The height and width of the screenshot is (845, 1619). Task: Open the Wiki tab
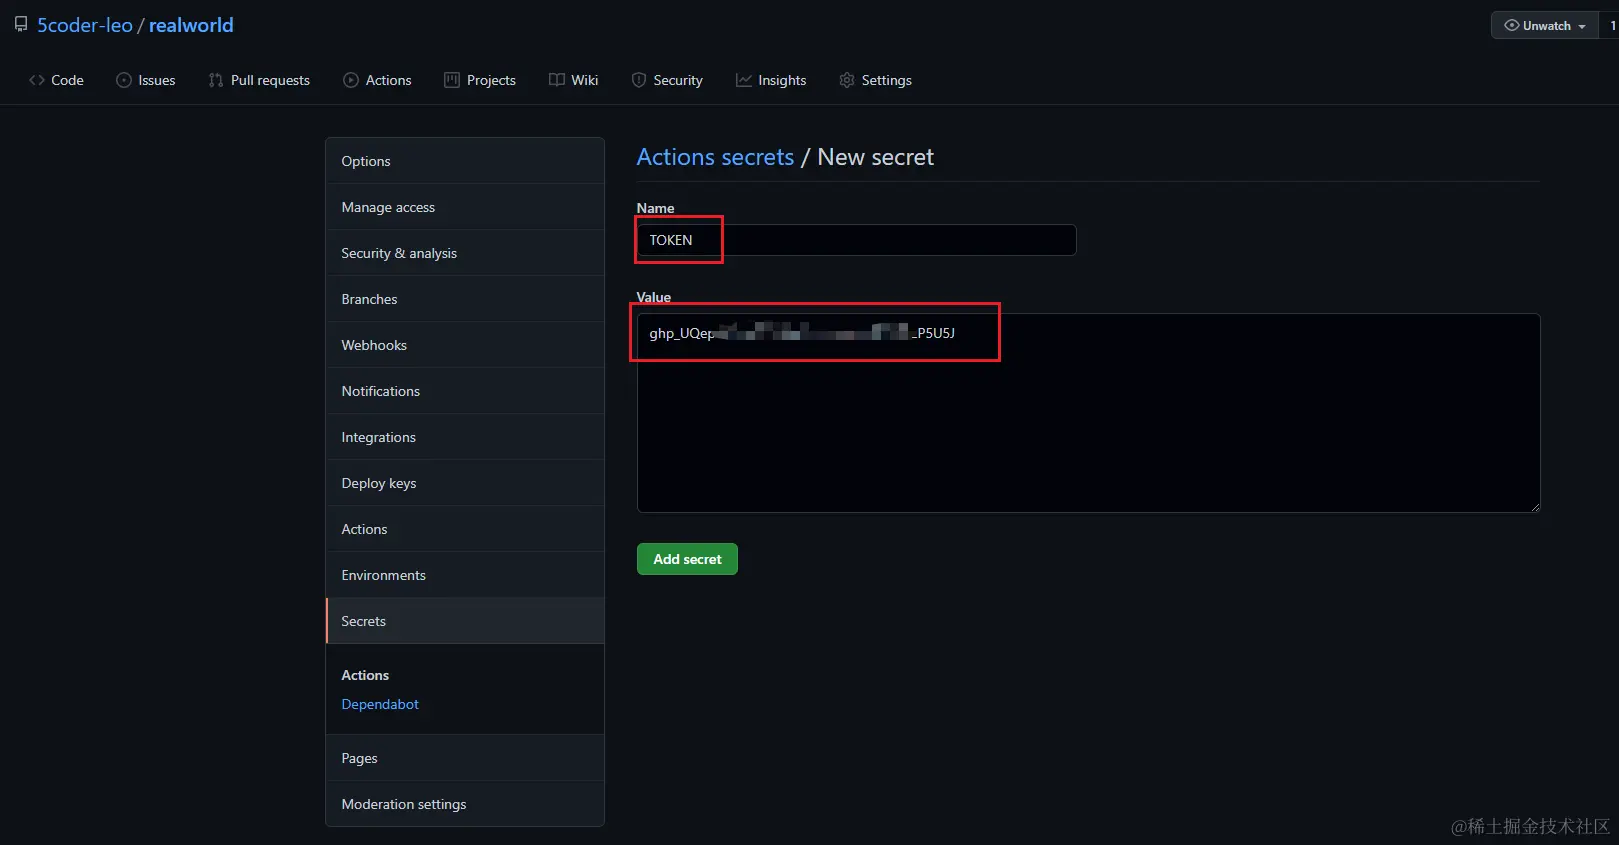(574, 80)
